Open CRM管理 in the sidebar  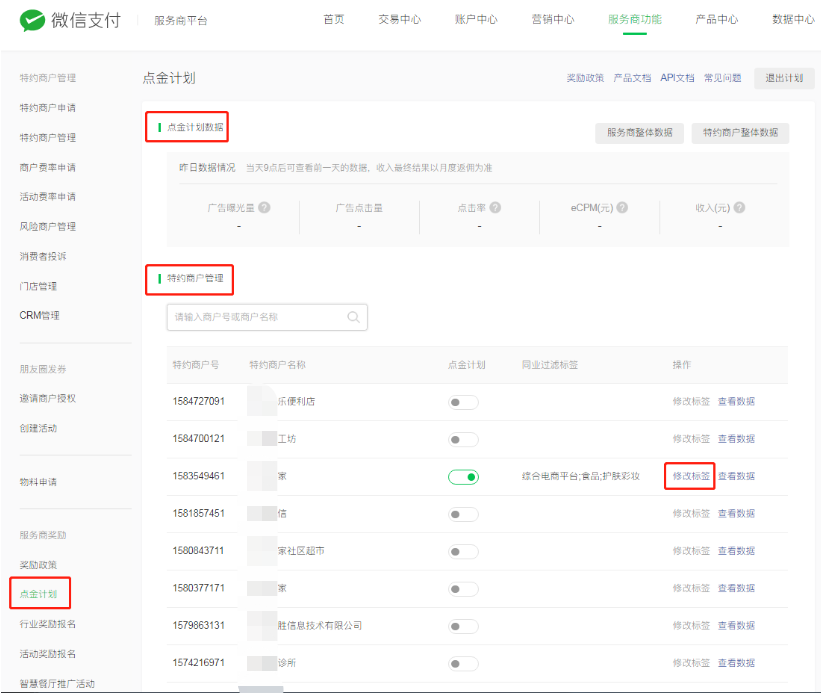(x=39, y=316)
